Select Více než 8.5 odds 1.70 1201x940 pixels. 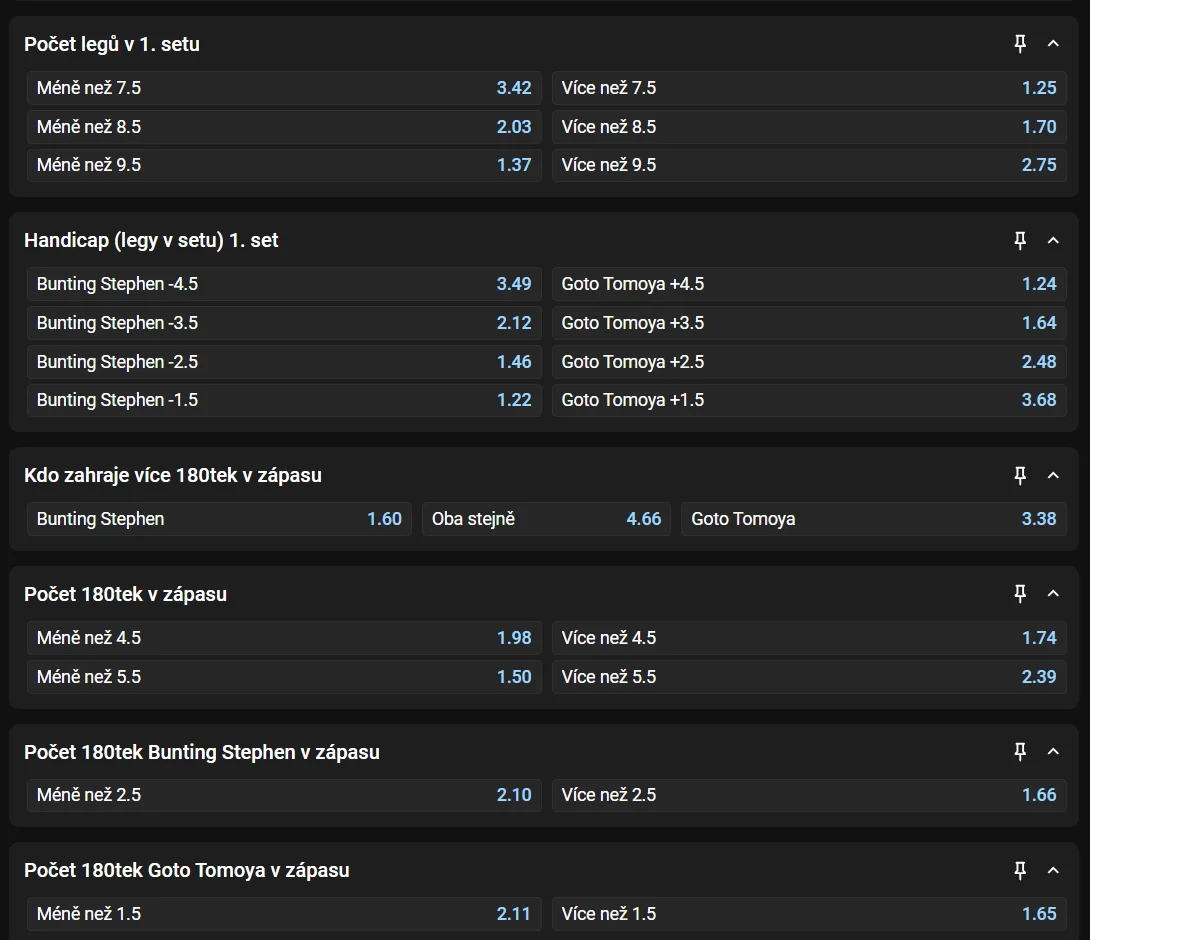(x=809, y=127)
